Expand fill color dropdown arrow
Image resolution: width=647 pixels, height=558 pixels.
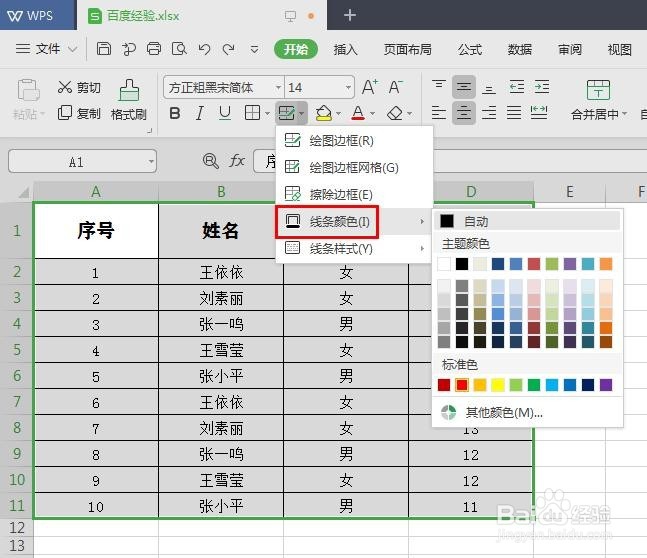[338, 113]
